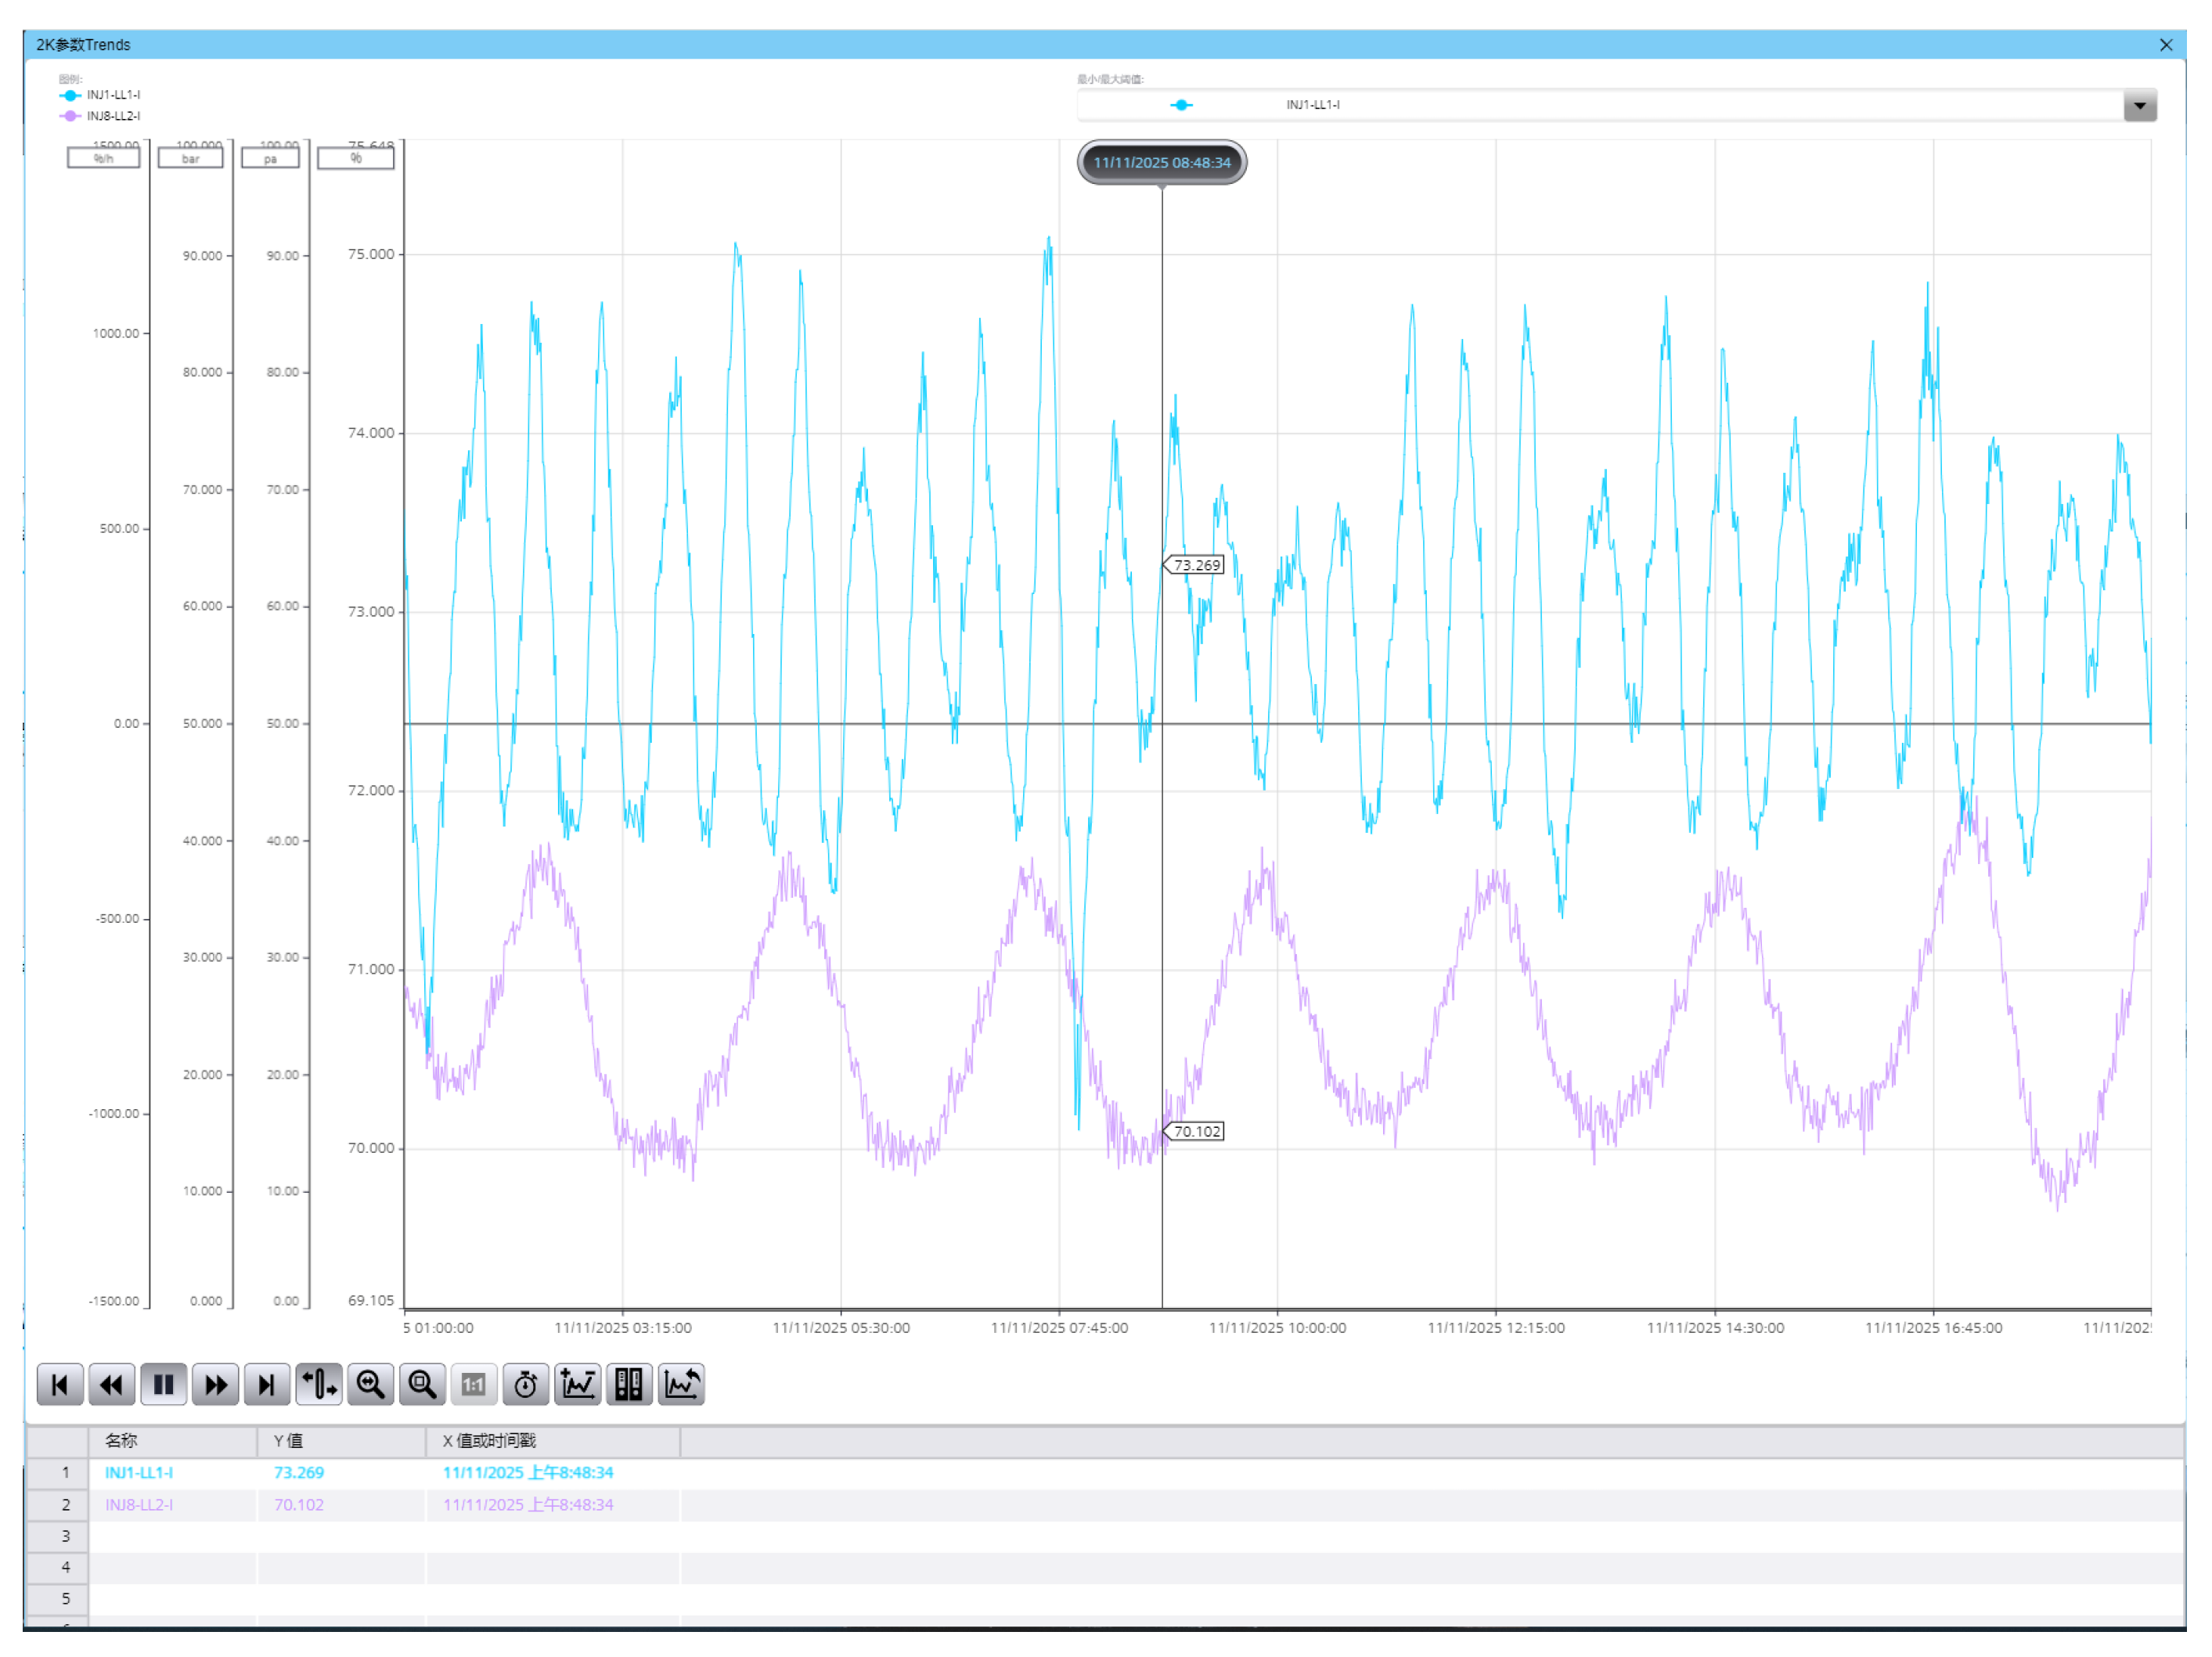
Task: Click the rewind backward button
Action: (112, 1385)
